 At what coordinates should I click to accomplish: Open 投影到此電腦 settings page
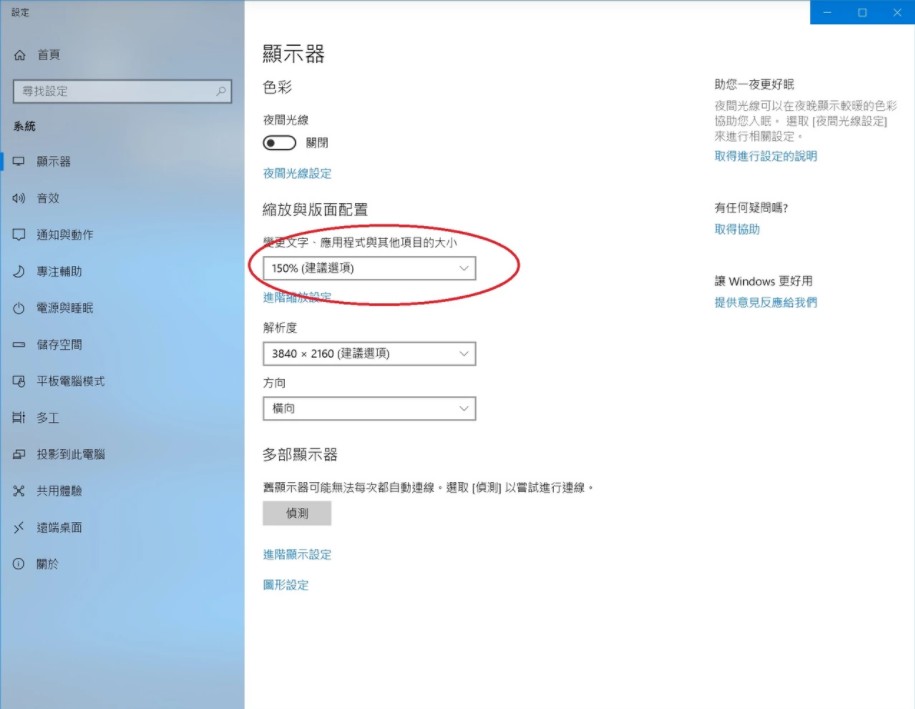[70, 454]
